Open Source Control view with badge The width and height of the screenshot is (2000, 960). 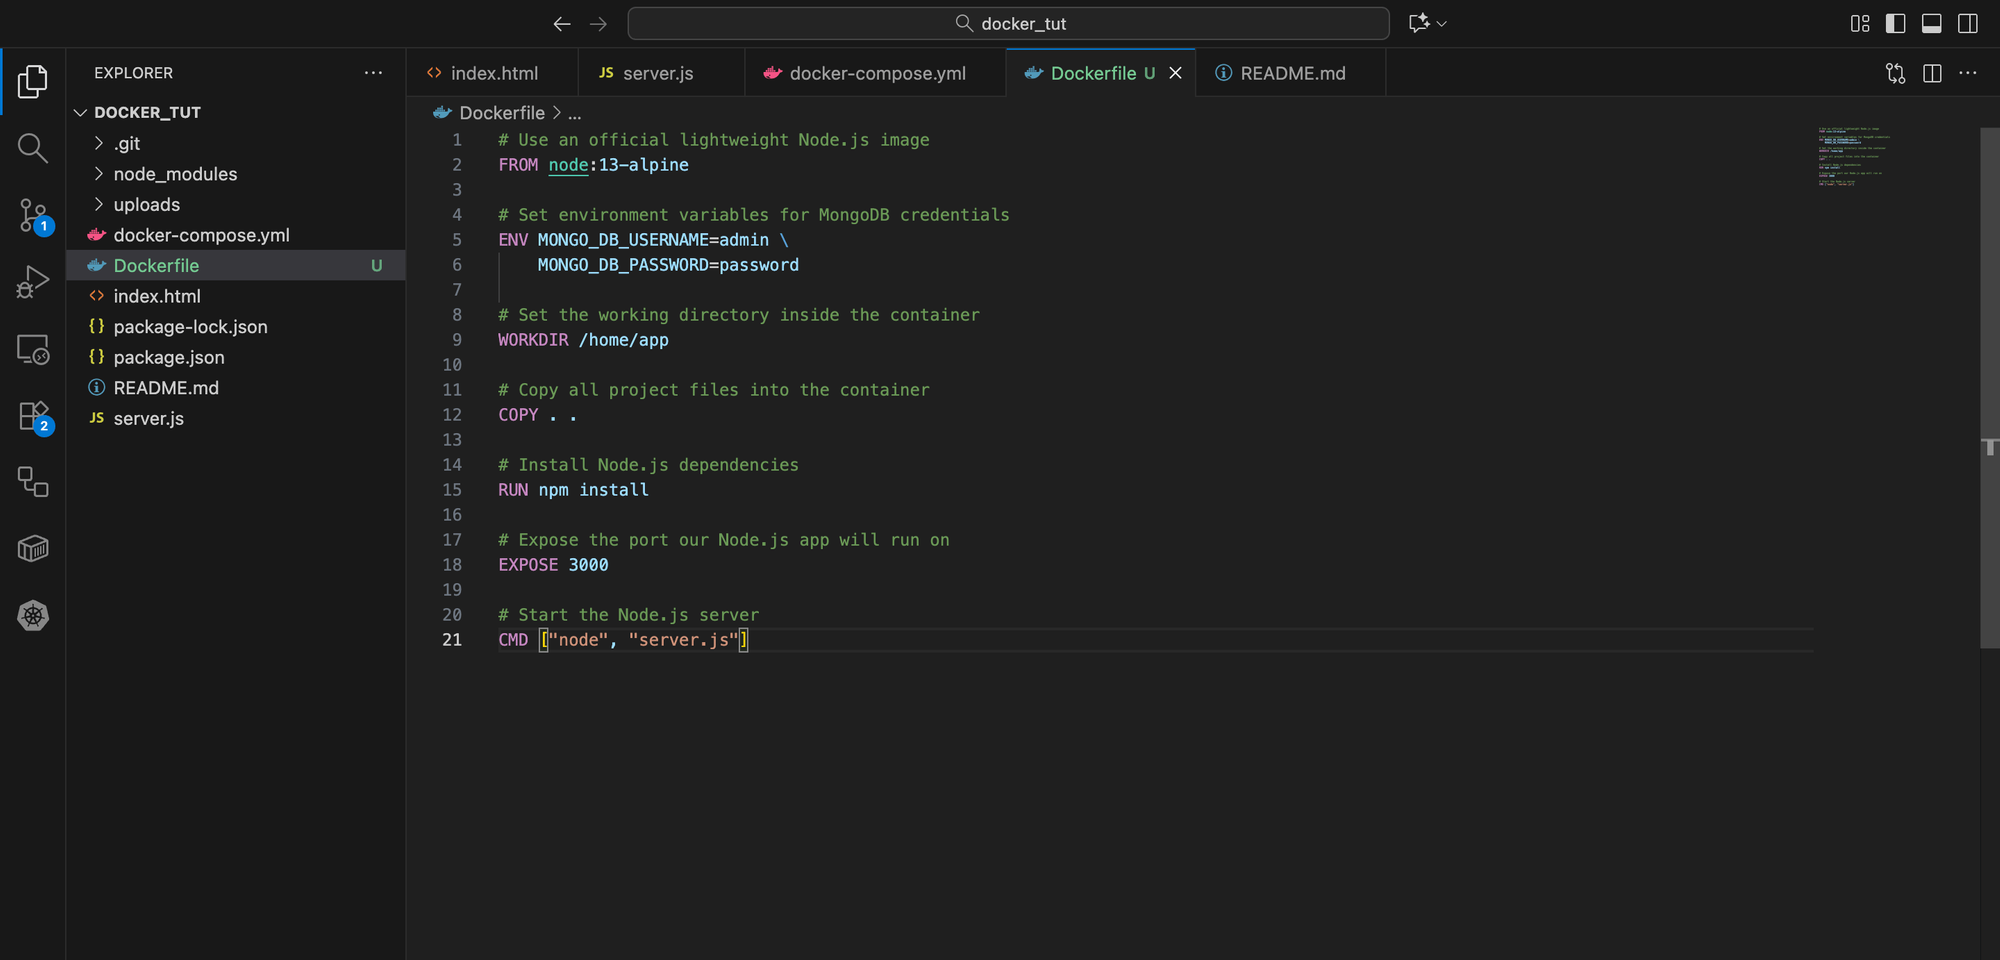click(x=32, y=215)
